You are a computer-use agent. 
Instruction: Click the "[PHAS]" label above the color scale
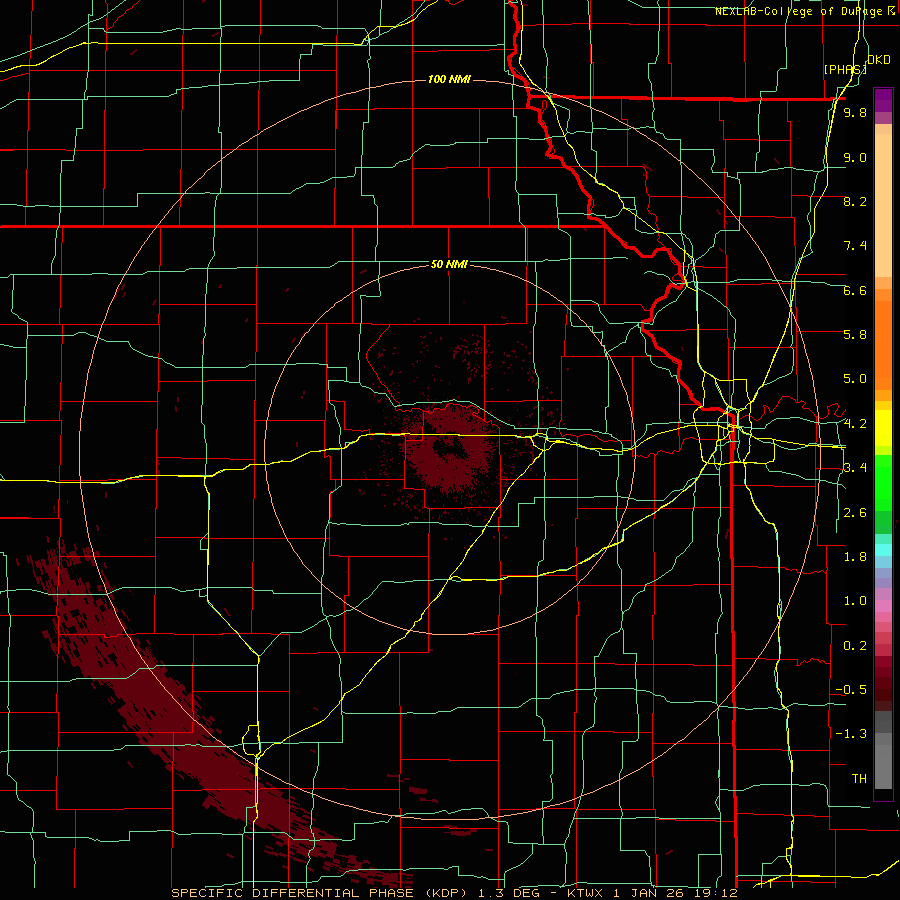point(845,69)
